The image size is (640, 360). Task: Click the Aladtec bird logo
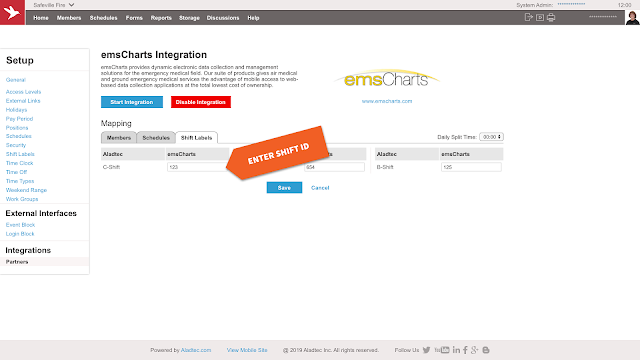[12, 12]
